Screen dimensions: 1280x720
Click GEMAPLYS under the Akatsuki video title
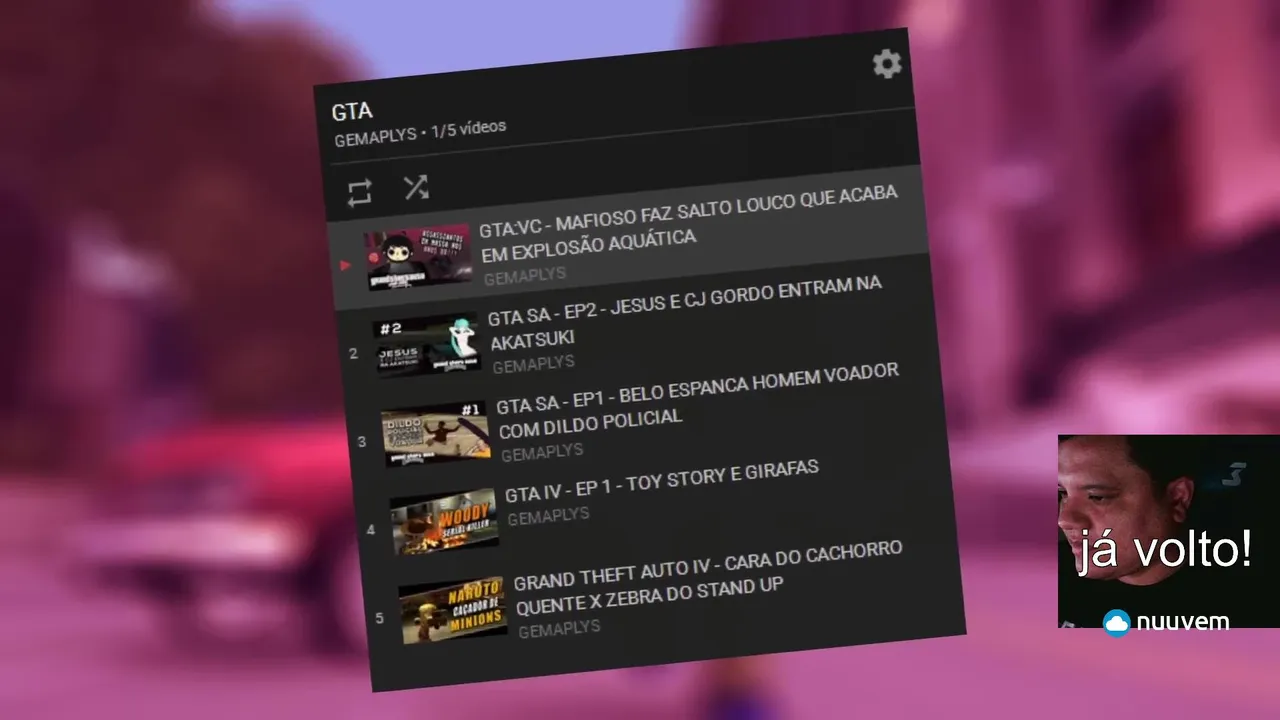coord(533,365)
